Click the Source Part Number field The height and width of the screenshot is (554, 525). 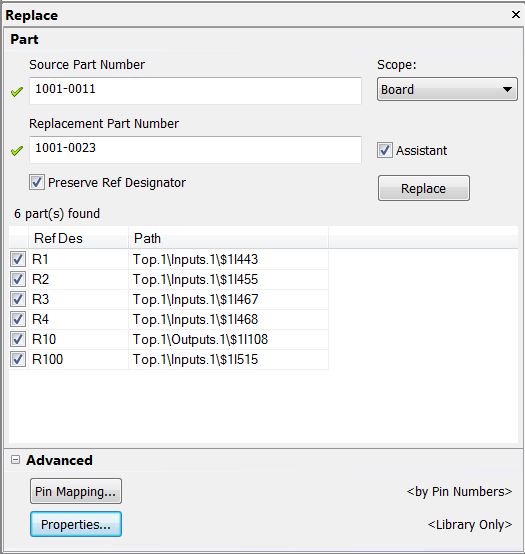point(195,91)
